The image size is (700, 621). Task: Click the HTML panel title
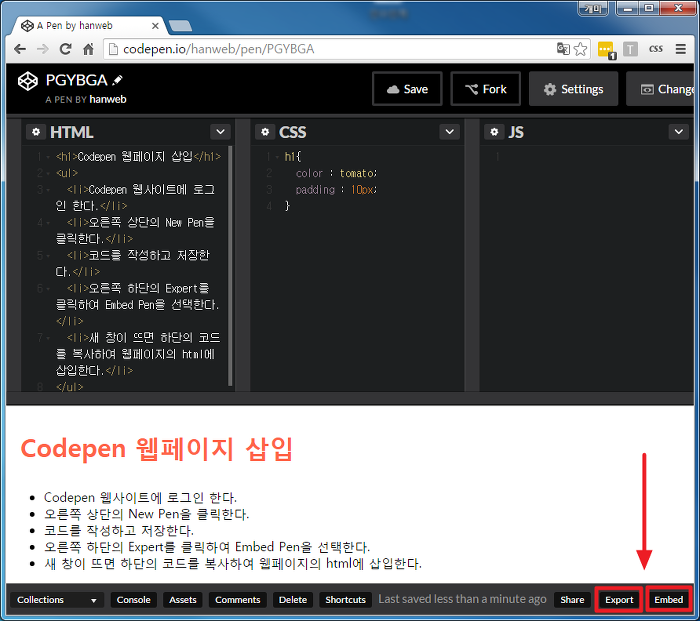71,132
